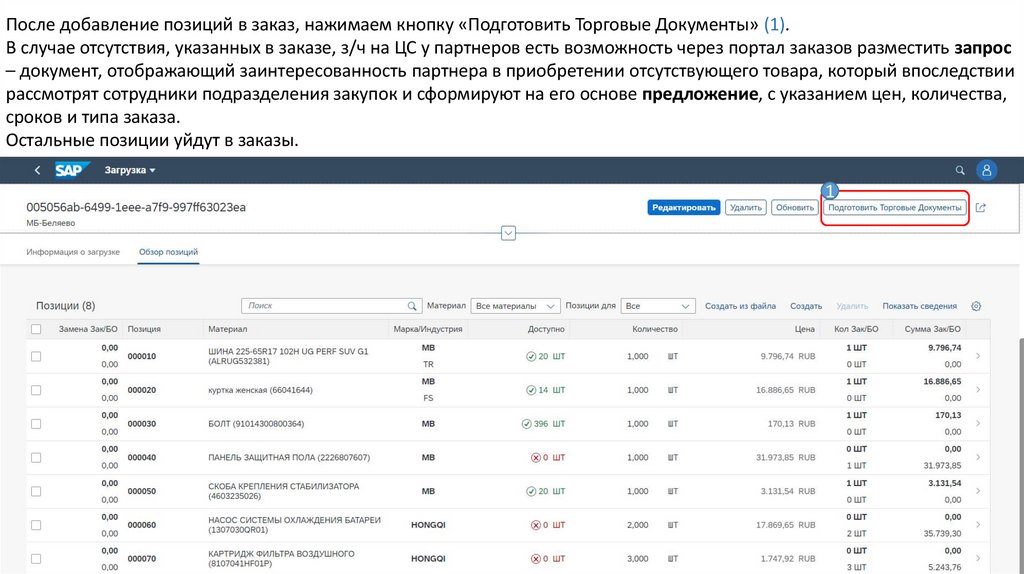
Task: Click Подготовить Торговые Документы button
Action: (x=895, y=208)
